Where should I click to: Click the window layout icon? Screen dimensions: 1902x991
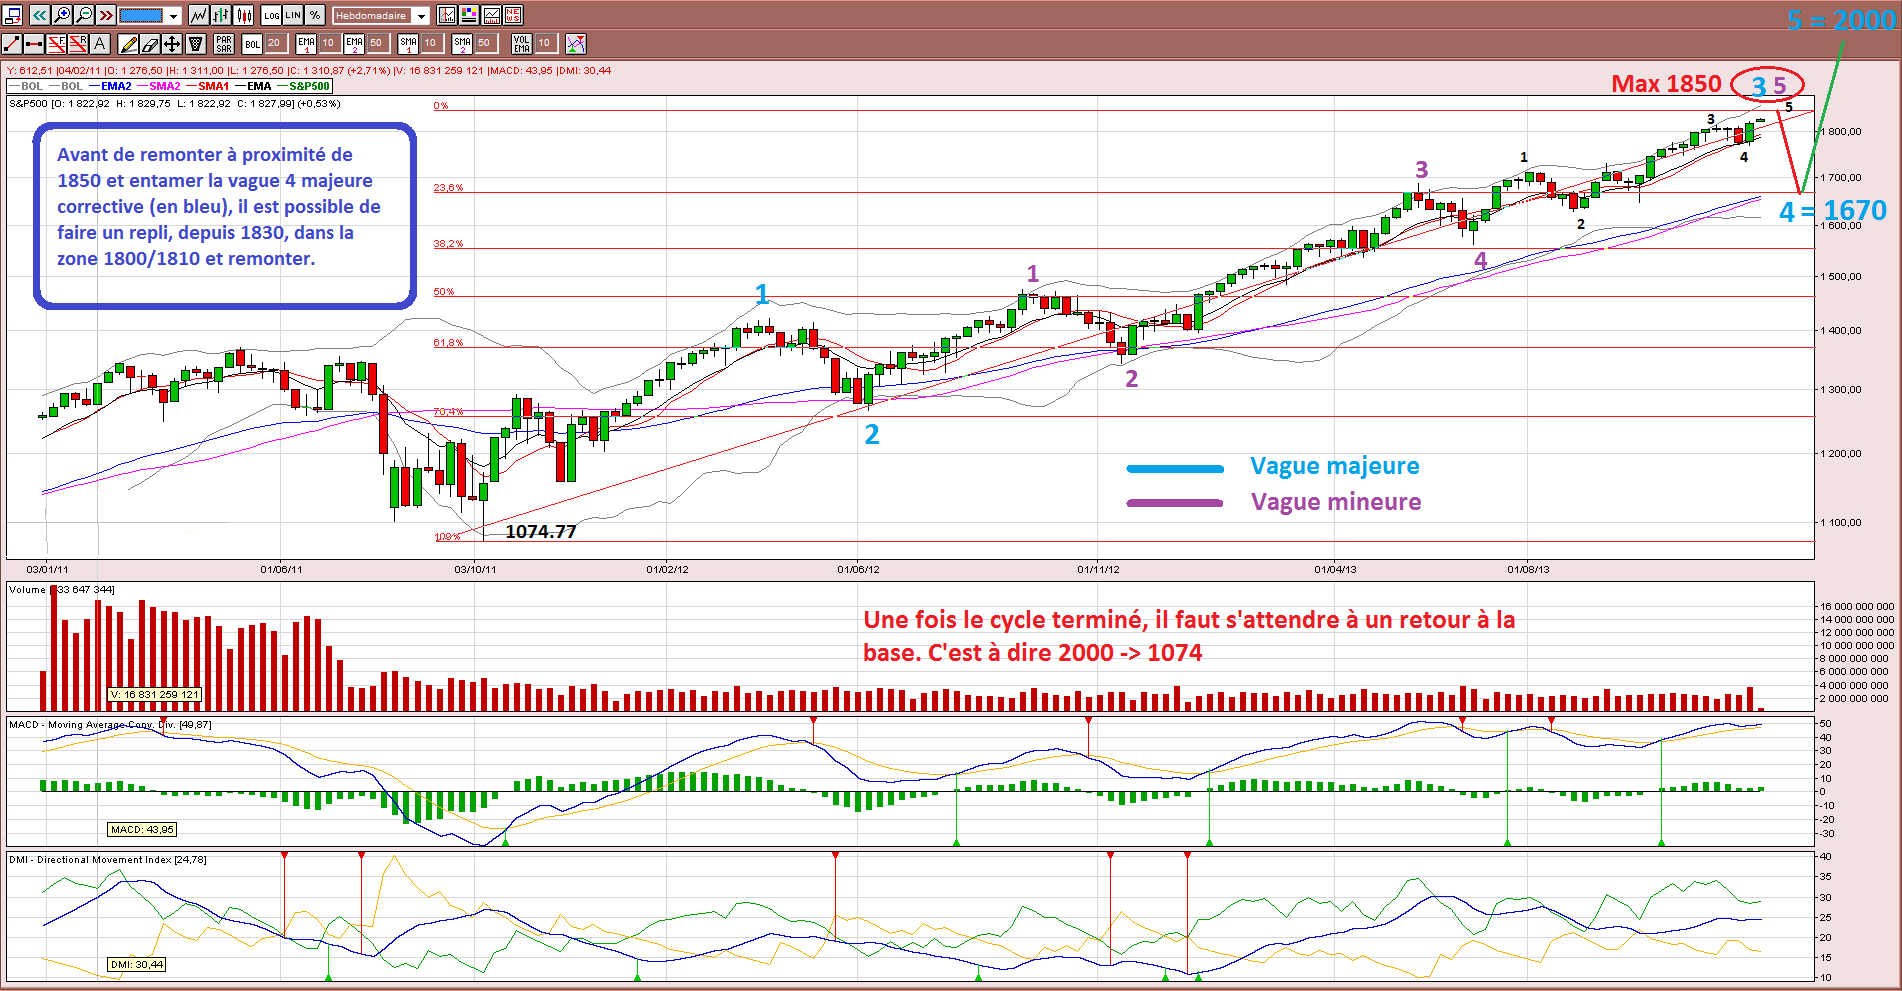(13, 15)
